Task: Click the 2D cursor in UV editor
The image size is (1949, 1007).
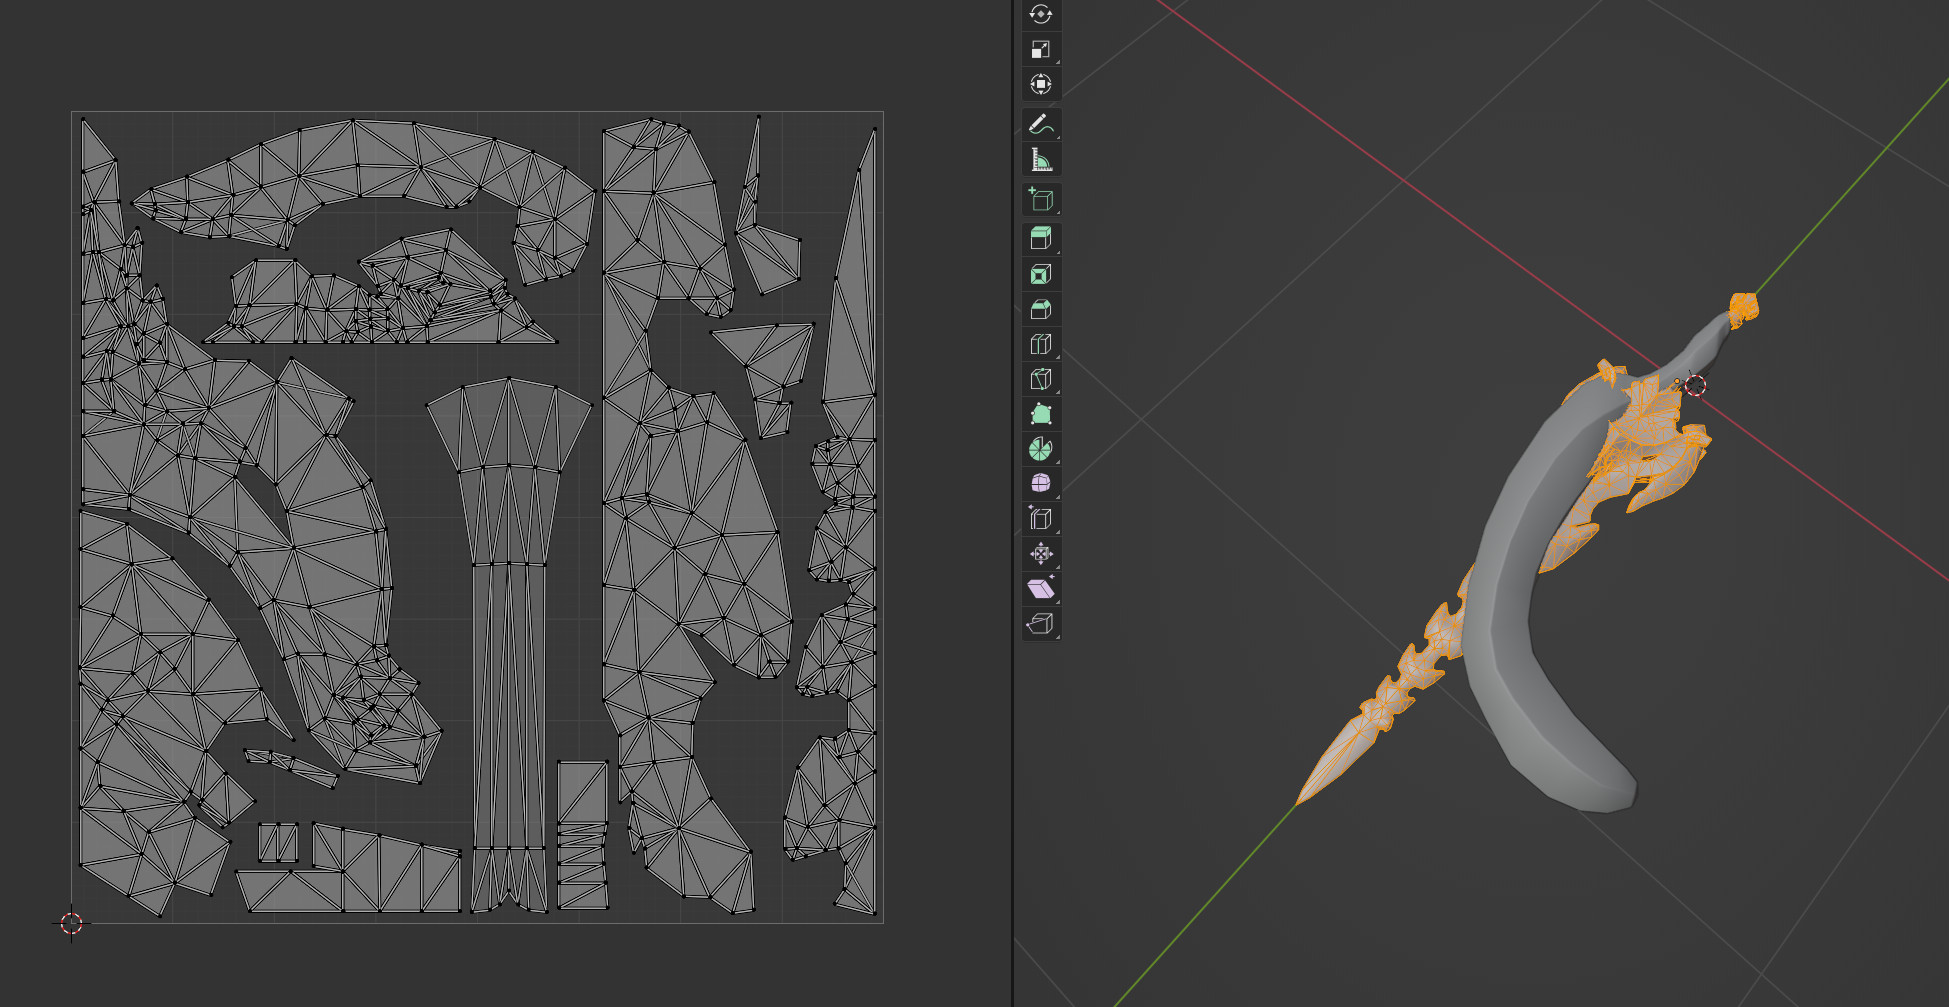Action: pos(71,923)
